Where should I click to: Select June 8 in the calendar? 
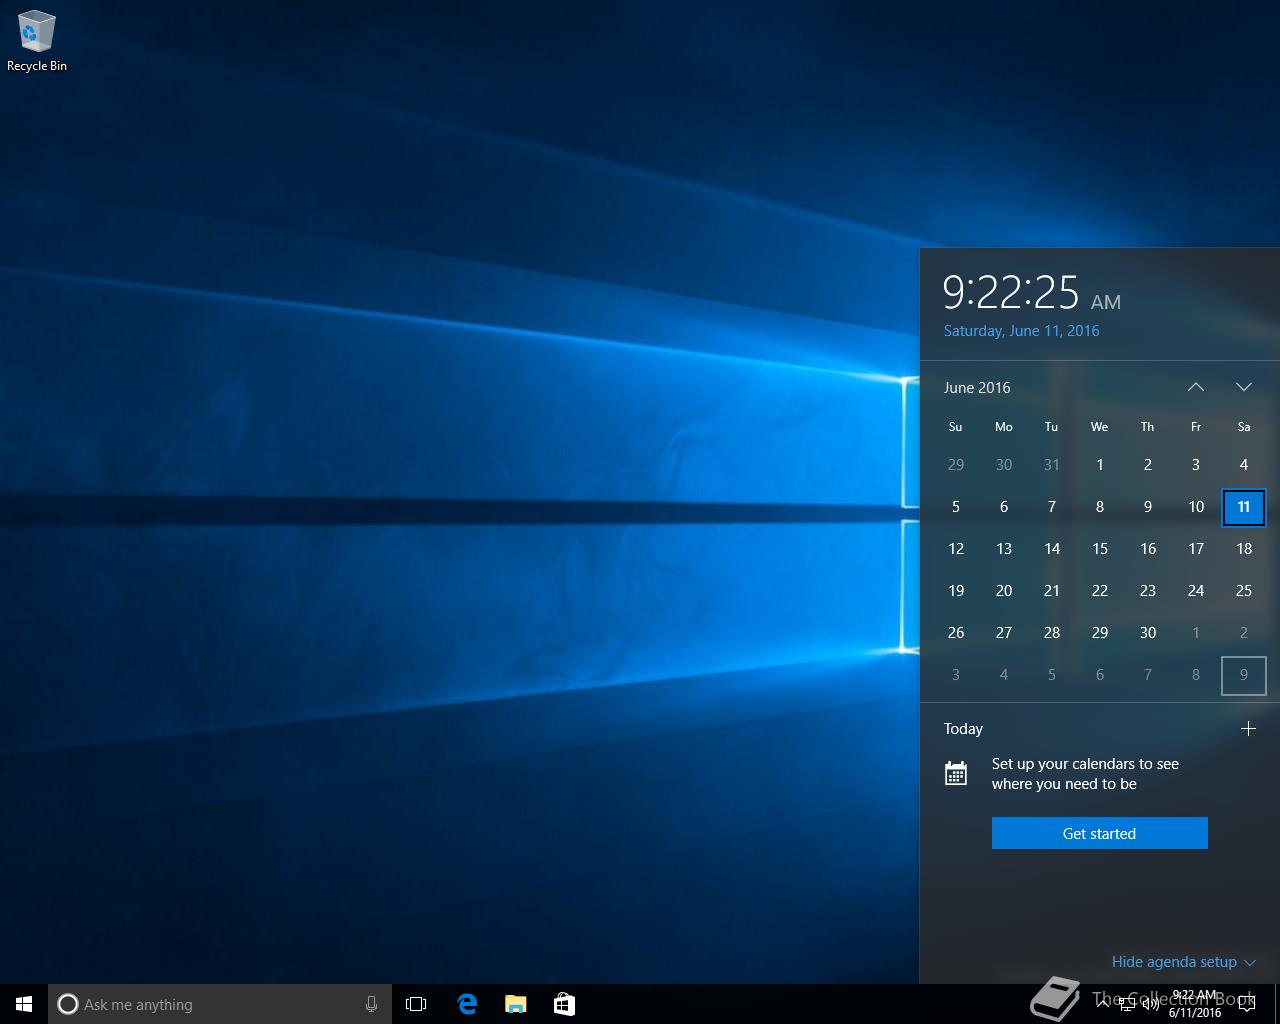pos(1100,507)
